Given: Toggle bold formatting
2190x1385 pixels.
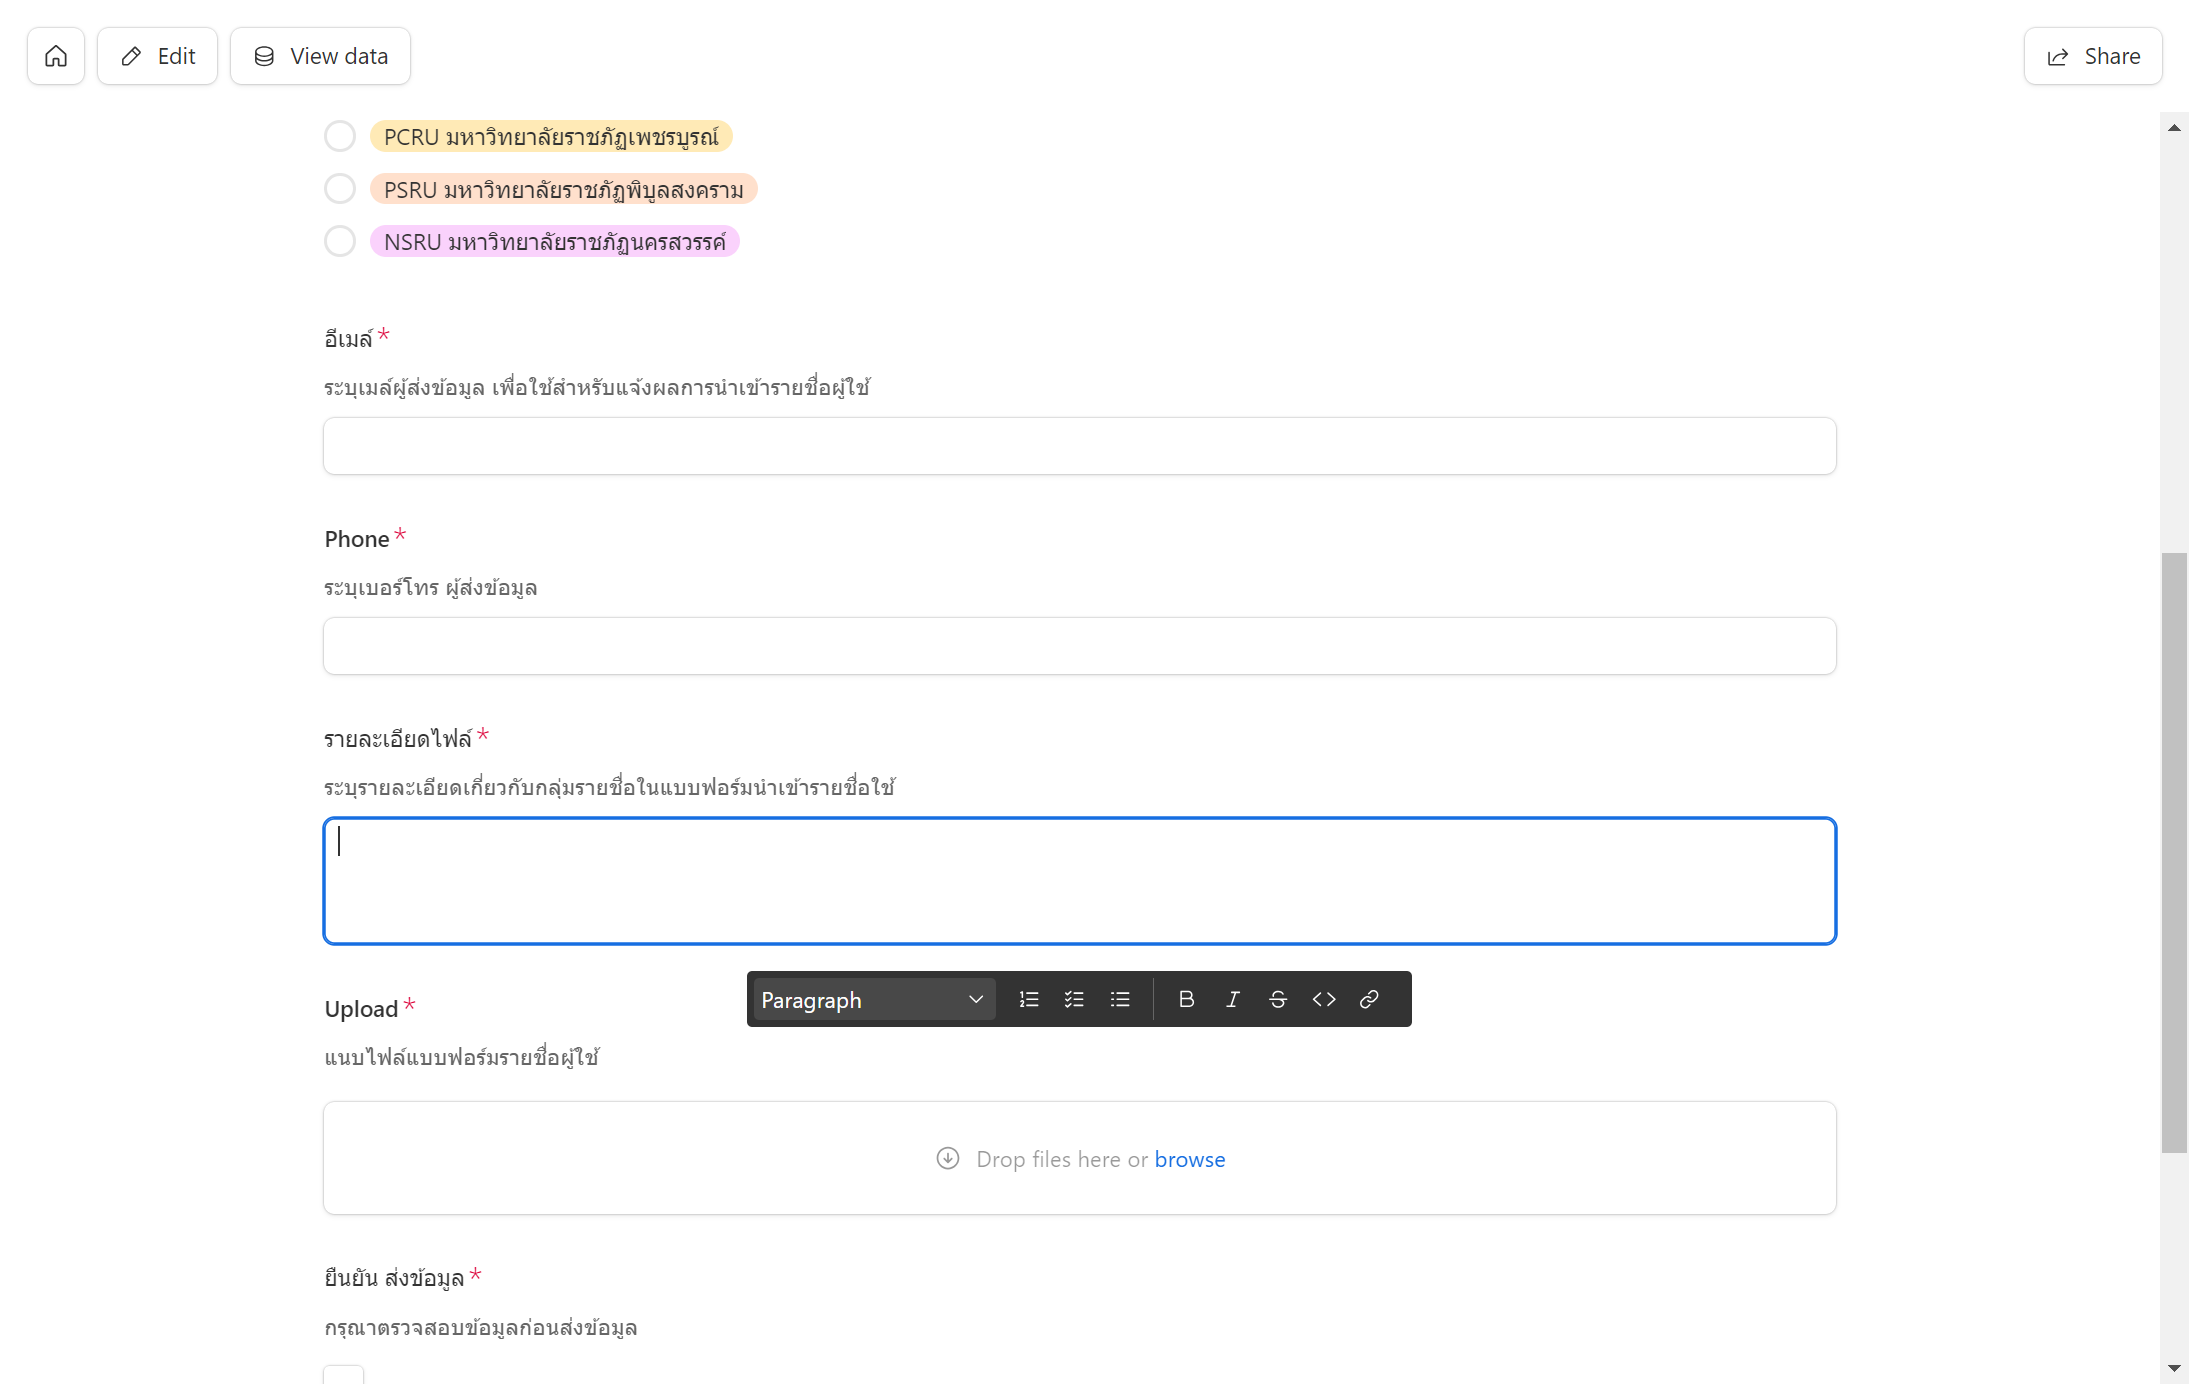Looking at the screenshot, I should point(1186,999).
